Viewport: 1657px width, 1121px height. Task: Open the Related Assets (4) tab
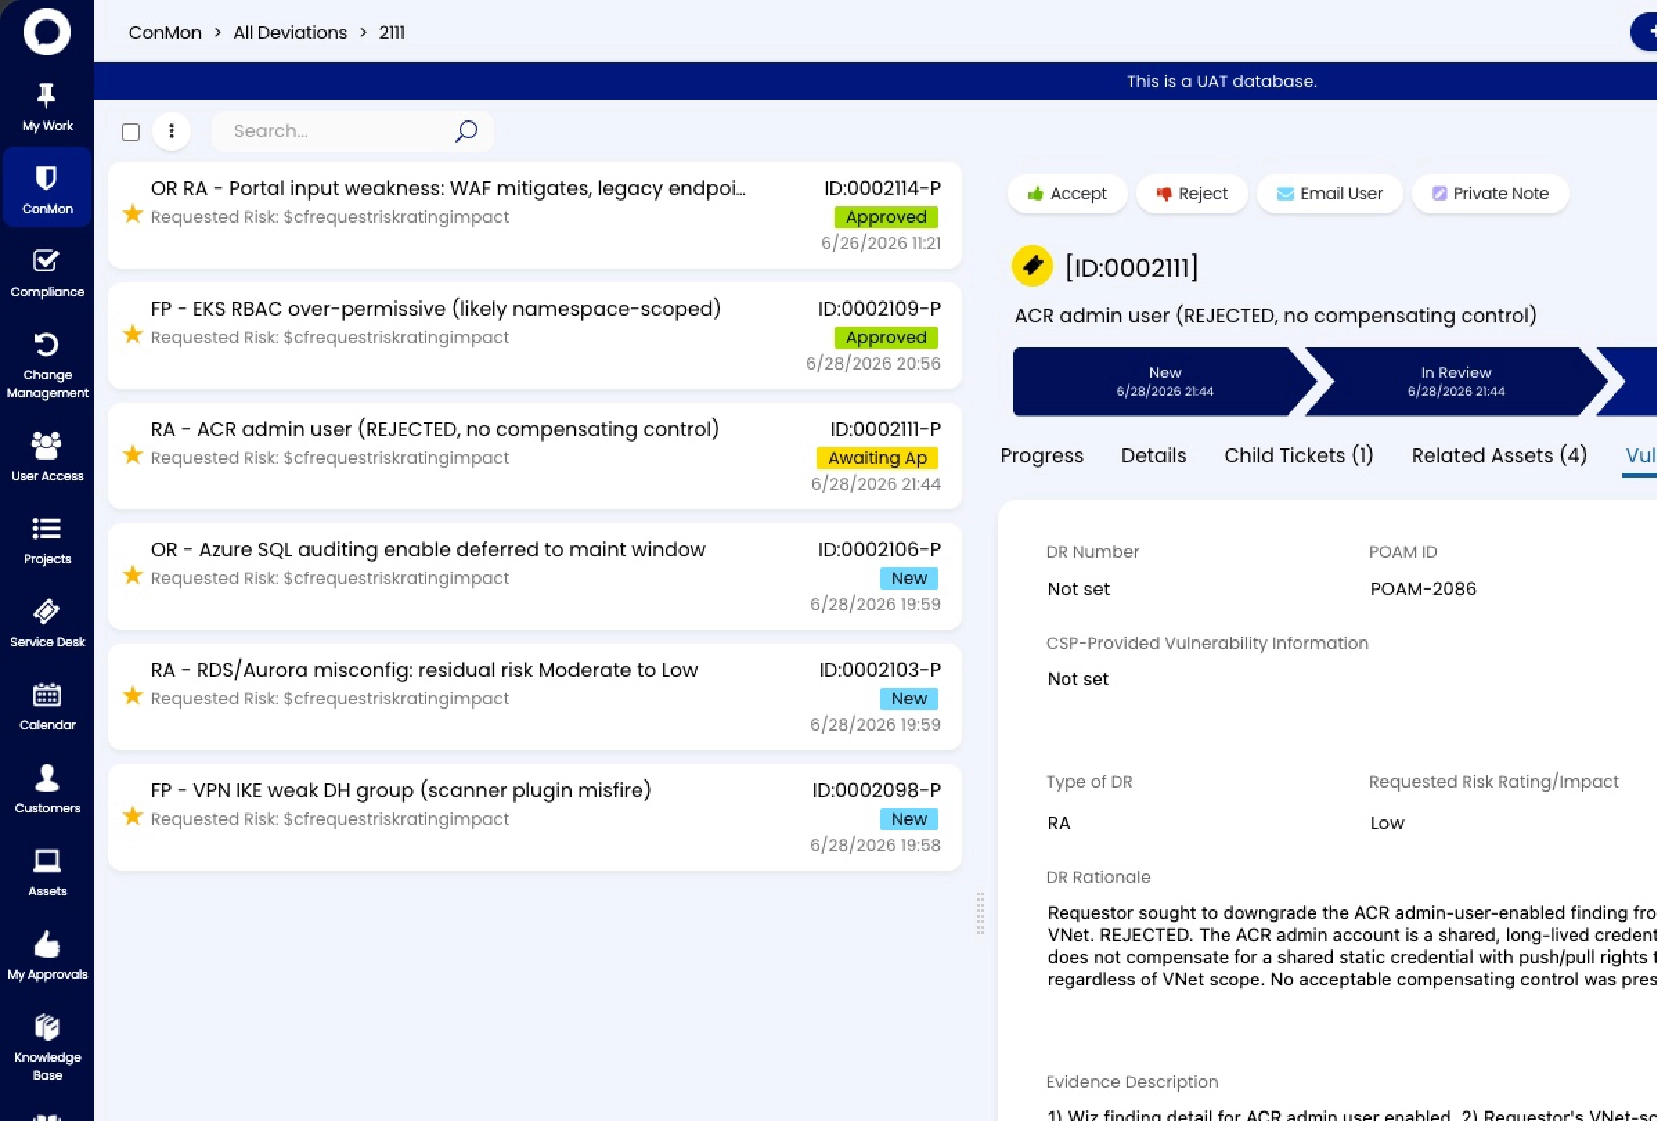pos(1499,455)
